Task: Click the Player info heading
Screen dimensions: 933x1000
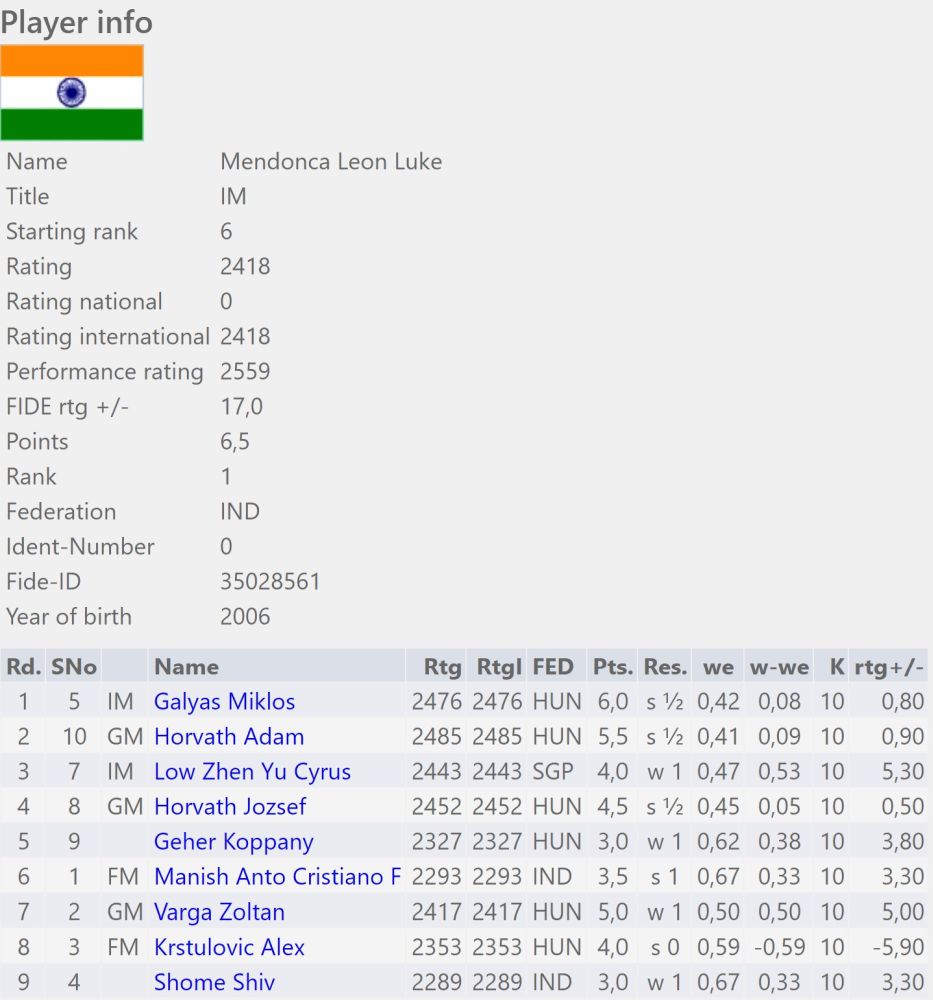Action: (x=77, y=22)
